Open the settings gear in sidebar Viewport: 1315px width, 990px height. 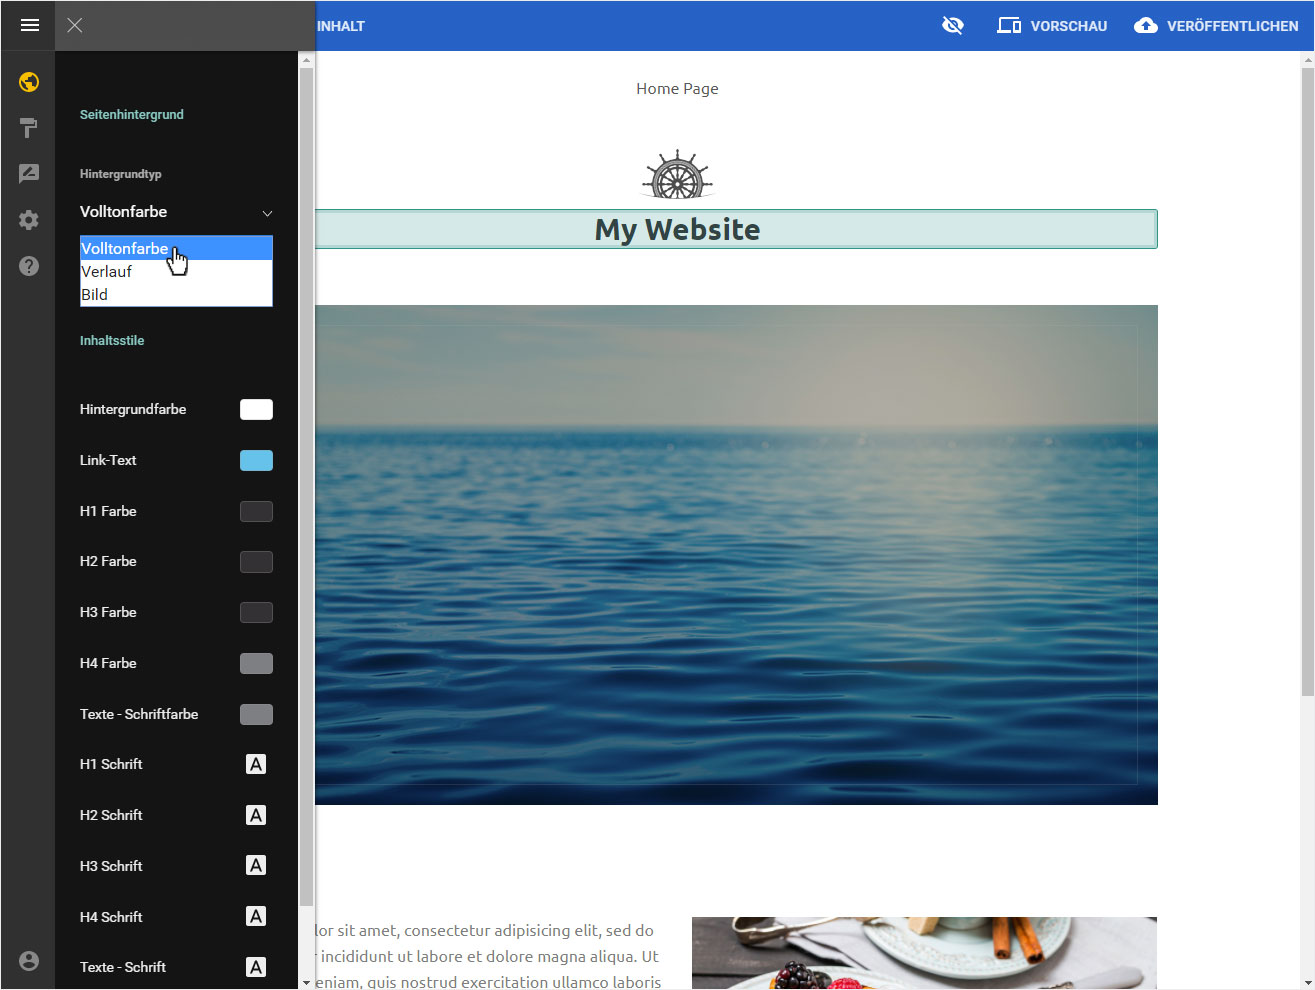click(29, 220)
